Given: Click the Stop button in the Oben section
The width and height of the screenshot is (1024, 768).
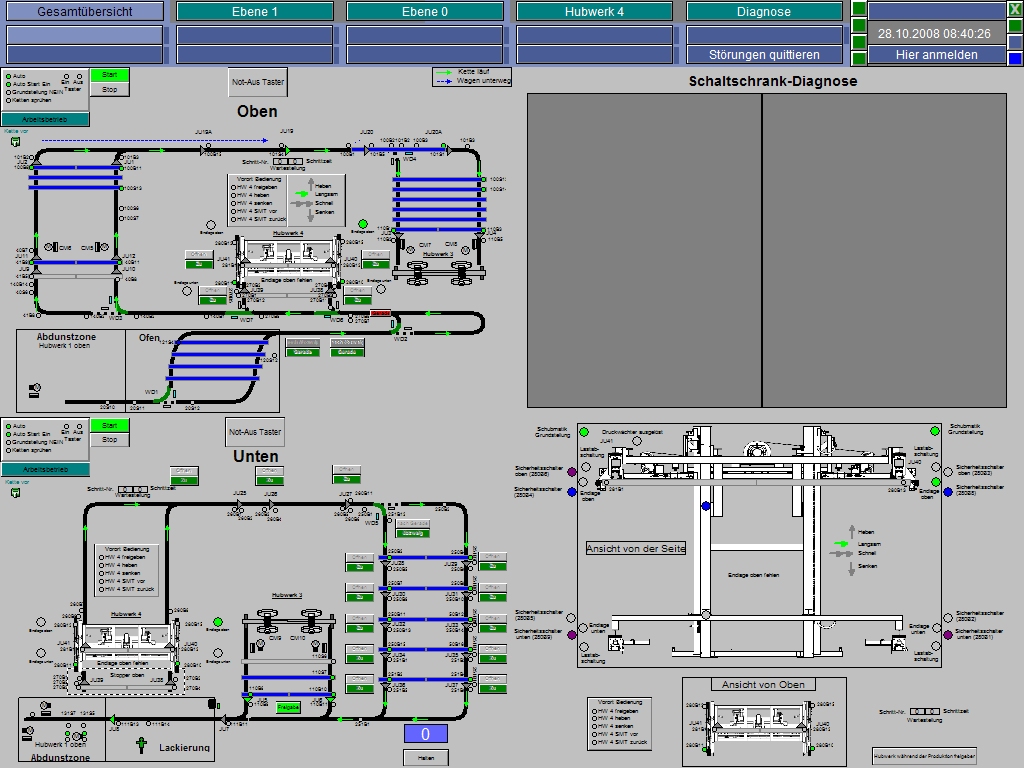Looking at the screenshot, I should [x=110, y=90].
